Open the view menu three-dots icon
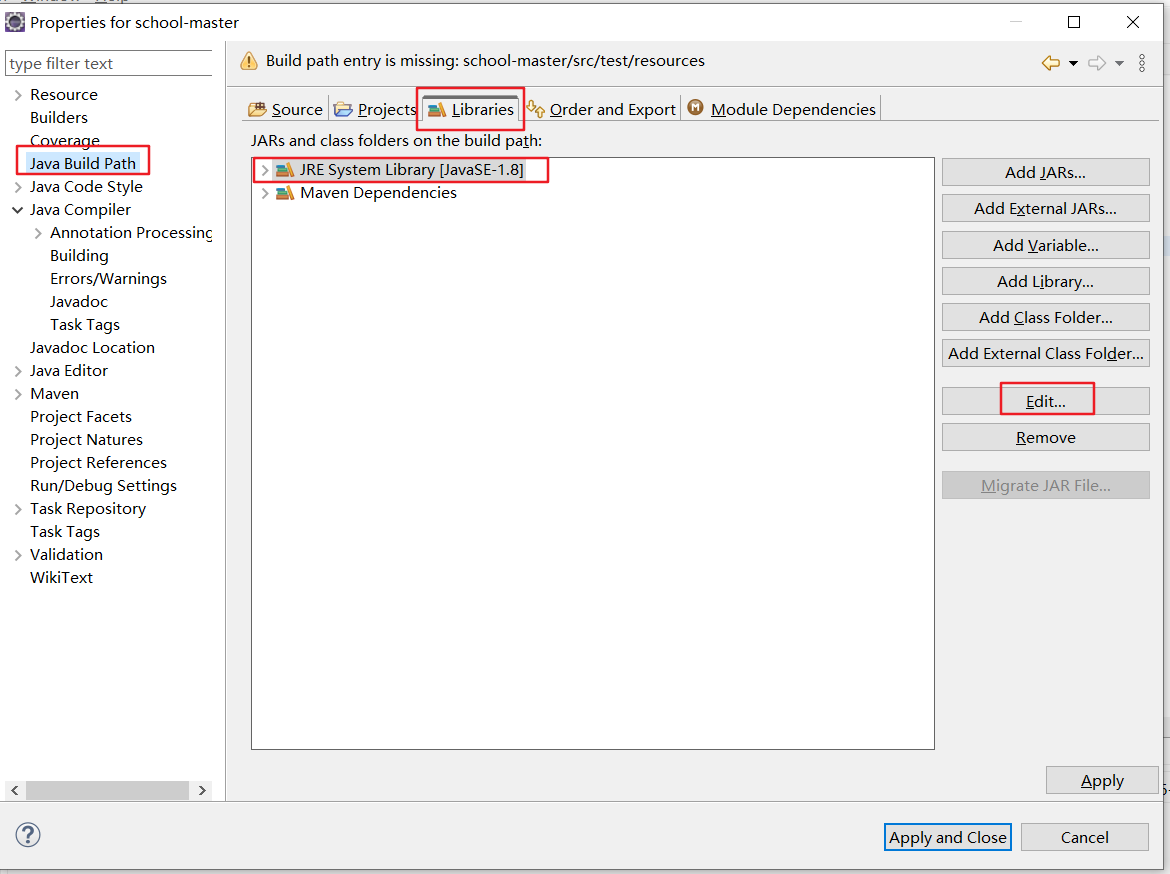Image resolution: width=1170 pixels, height=874 pixels. point(1142,63)
